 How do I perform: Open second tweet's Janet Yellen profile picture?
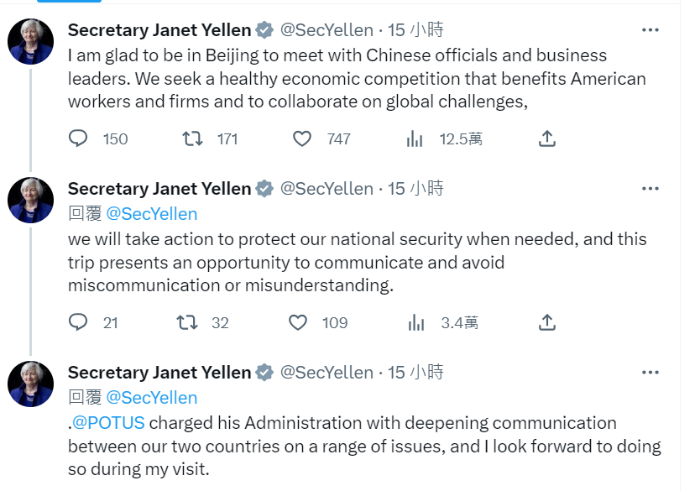pyautogui.click(x=31, y=199)
